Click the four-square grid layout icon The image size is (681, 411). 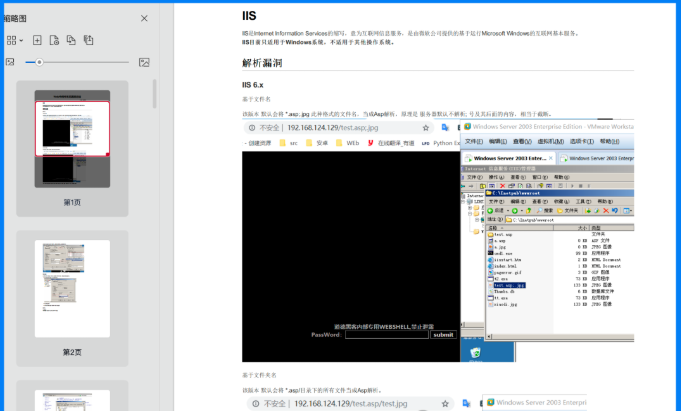11,40
